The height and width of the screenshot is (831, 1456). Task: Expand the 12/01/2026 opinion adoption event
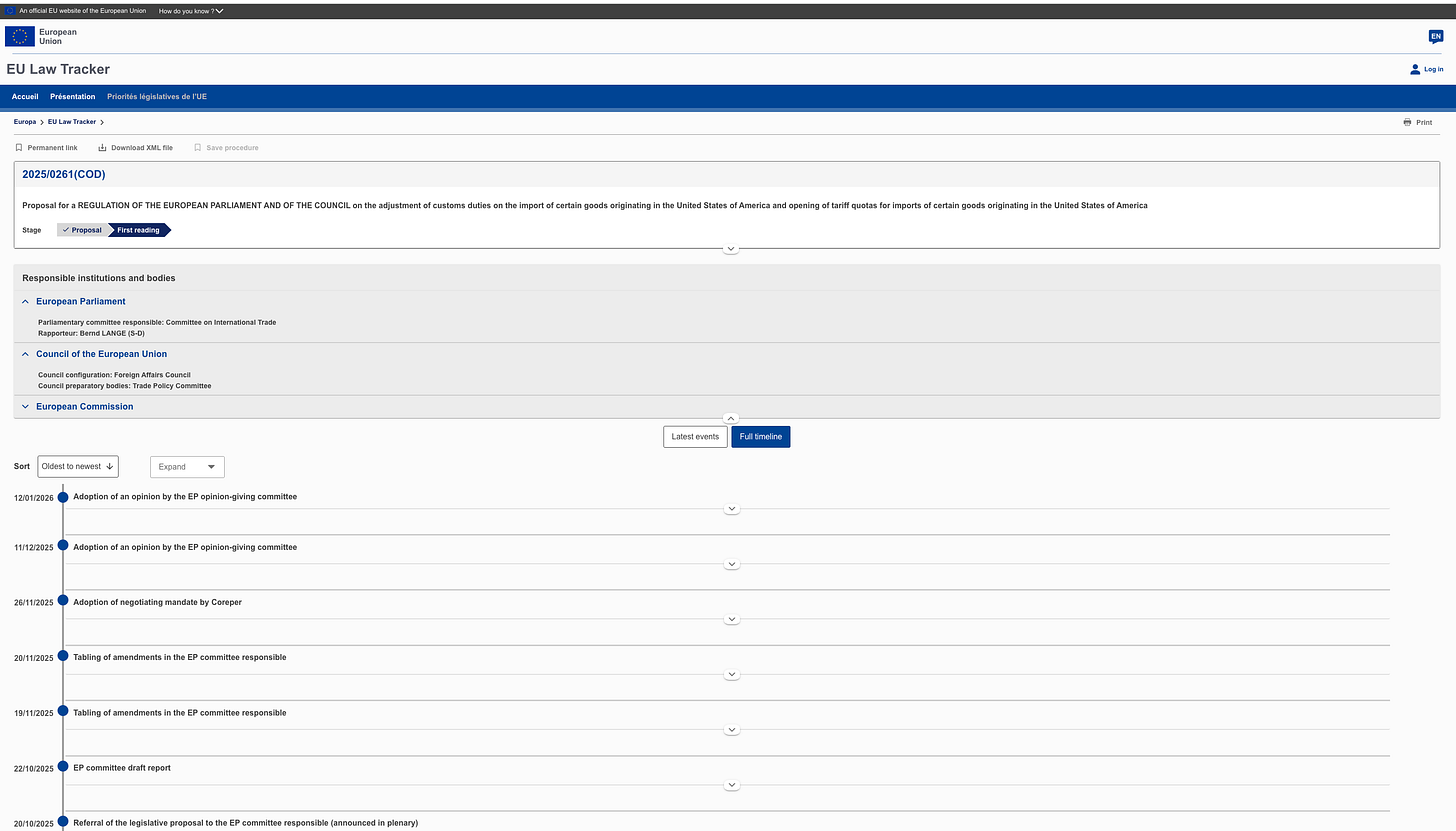[x=732, y=509]
